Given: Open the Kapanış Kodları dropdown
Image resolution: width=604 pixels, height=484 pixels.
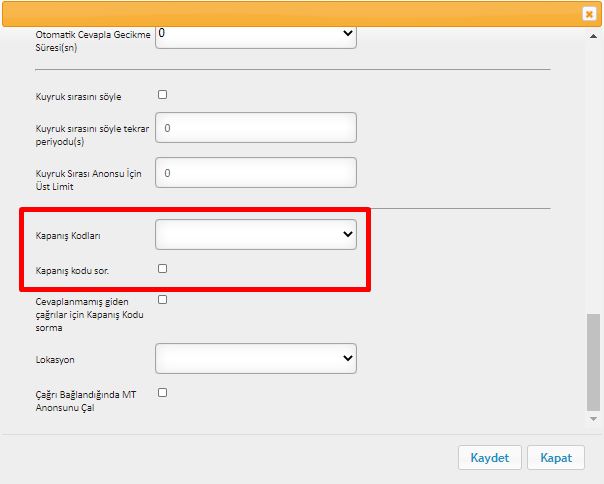Looking at the screenshot, I should 256,234.
